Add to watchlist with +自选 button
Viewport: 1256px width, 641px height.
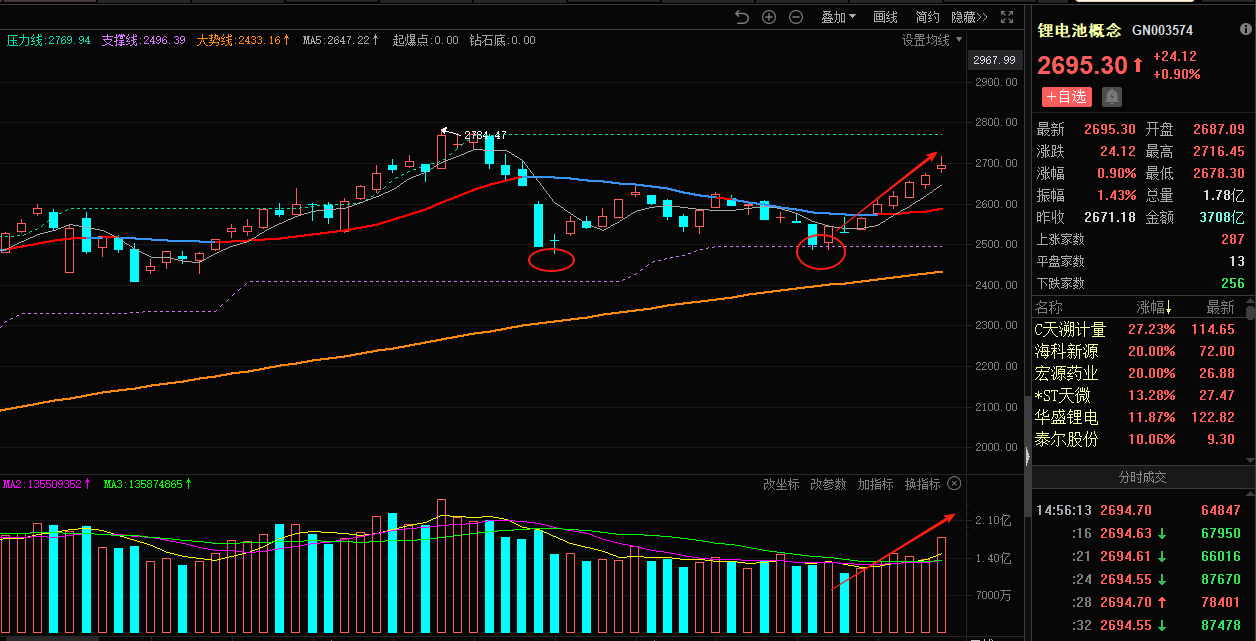coord(1066,97)
